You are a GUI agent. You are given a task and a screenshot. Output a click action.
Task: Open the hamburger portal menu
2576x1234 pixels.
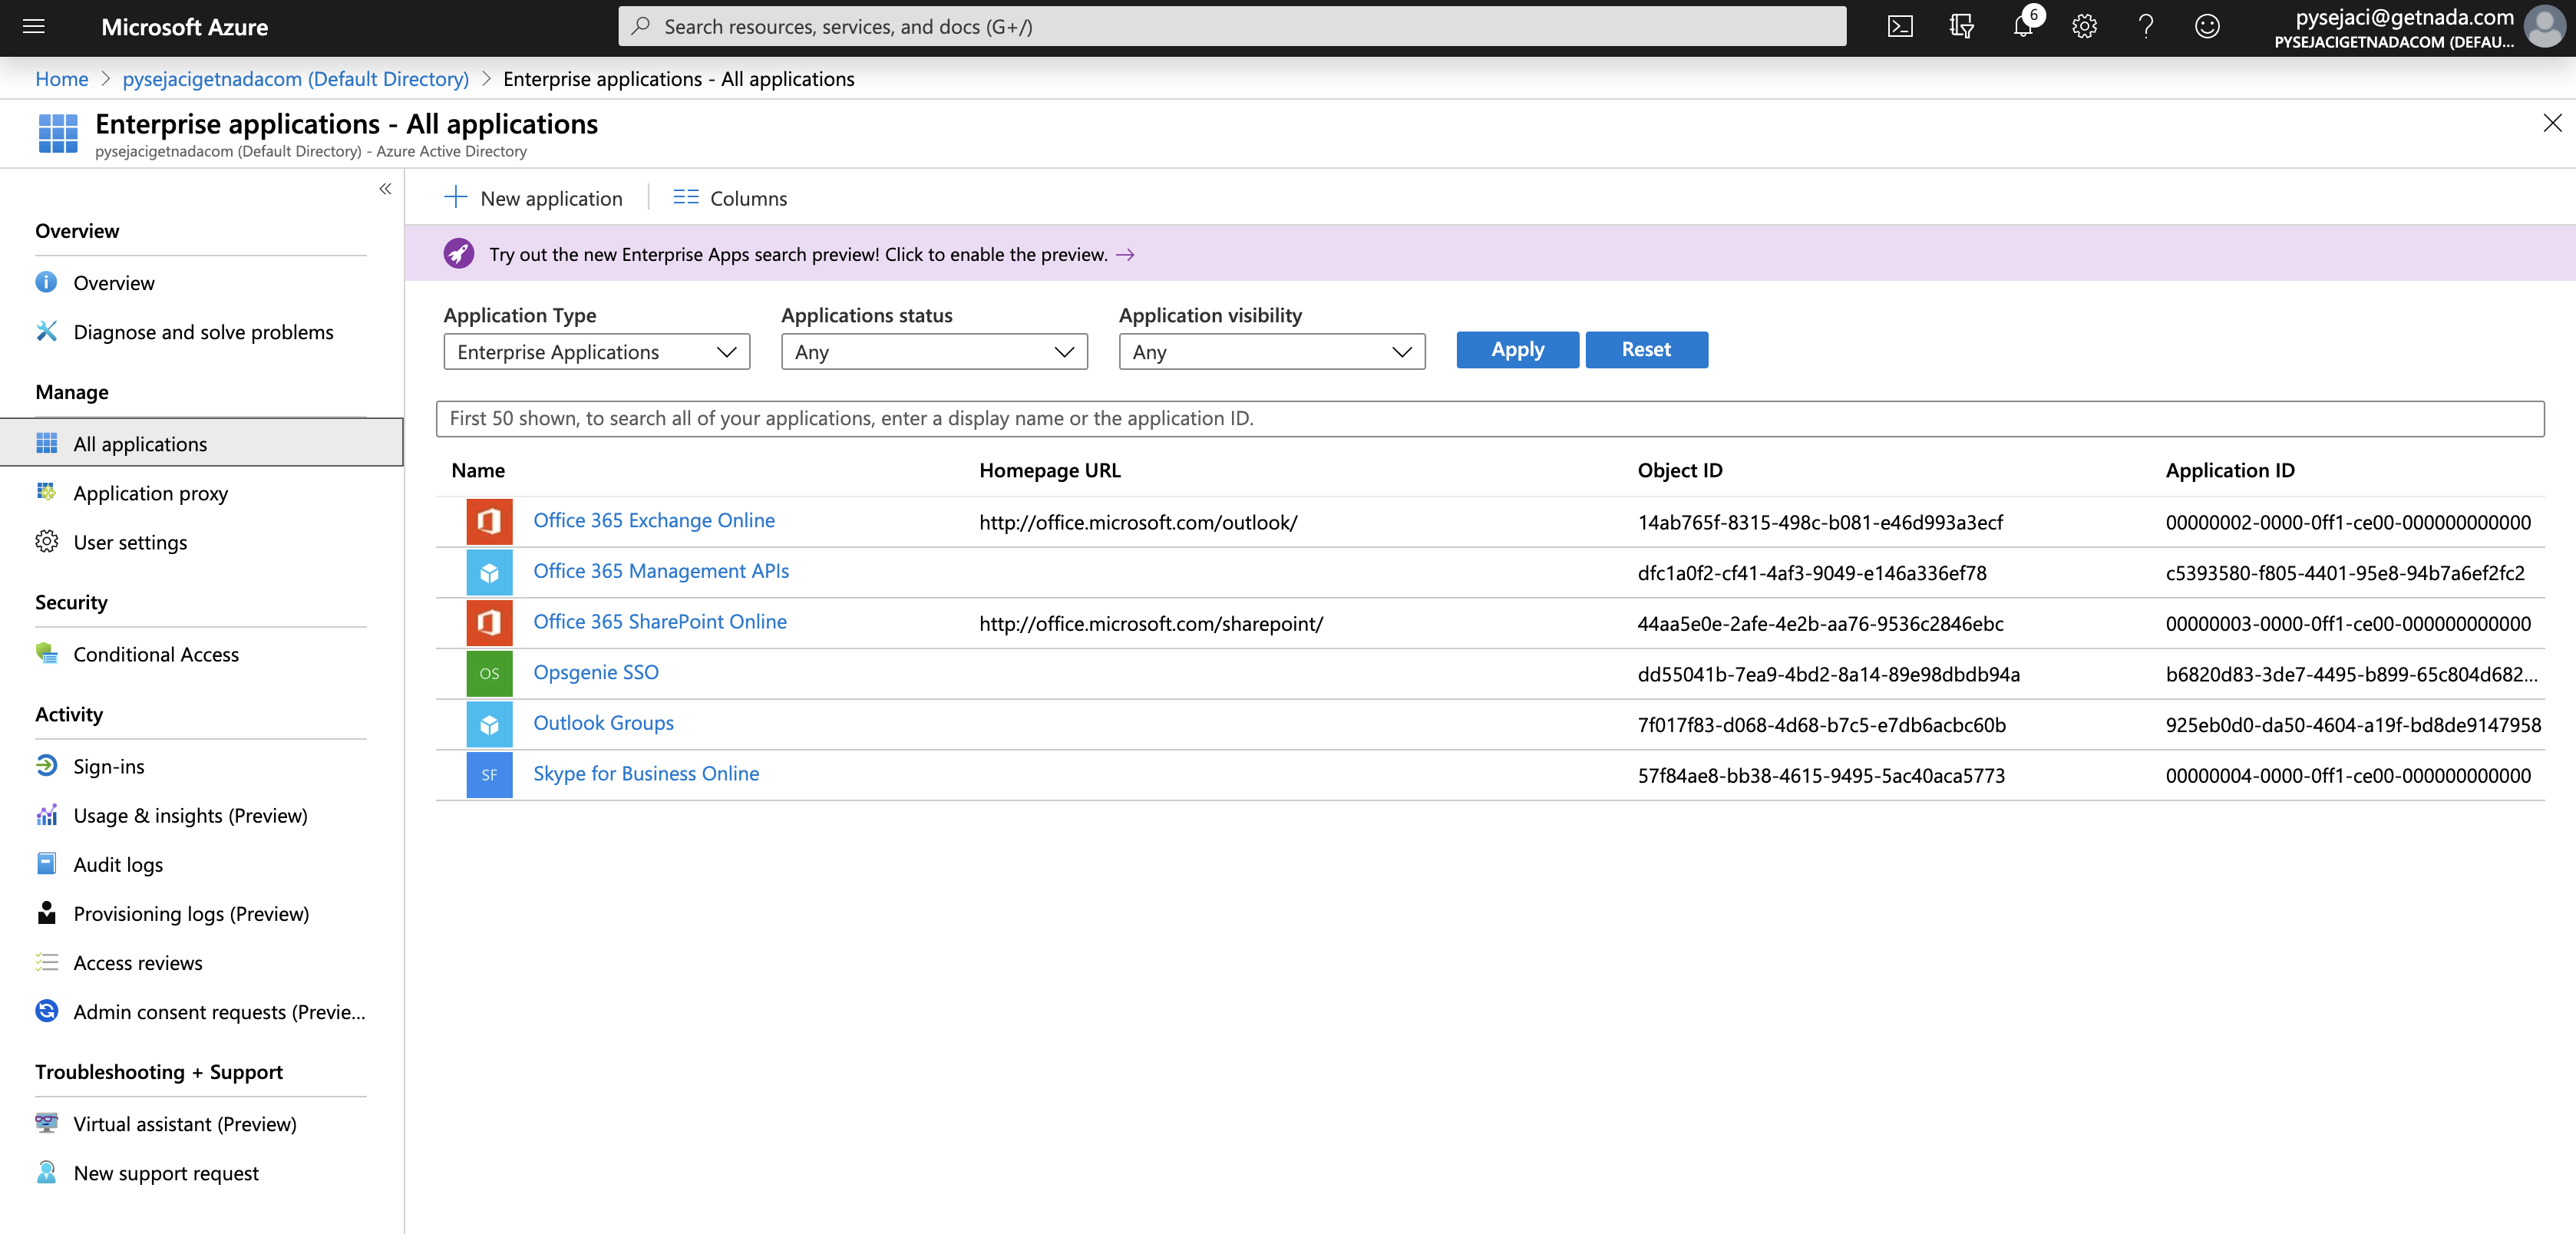(x=34, y=27)
